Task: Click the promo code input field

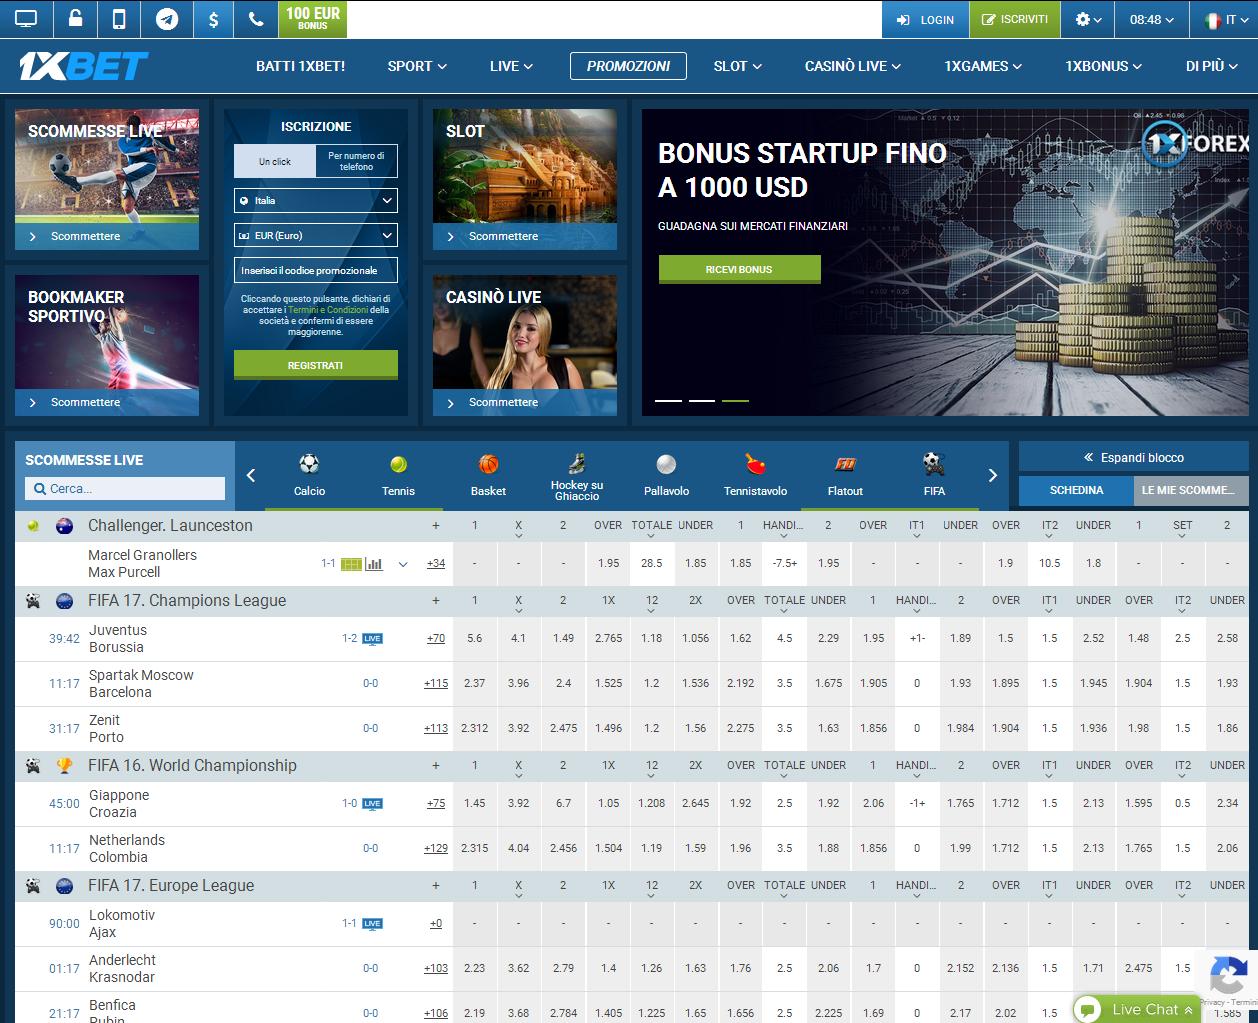Action: click(316, 270)
